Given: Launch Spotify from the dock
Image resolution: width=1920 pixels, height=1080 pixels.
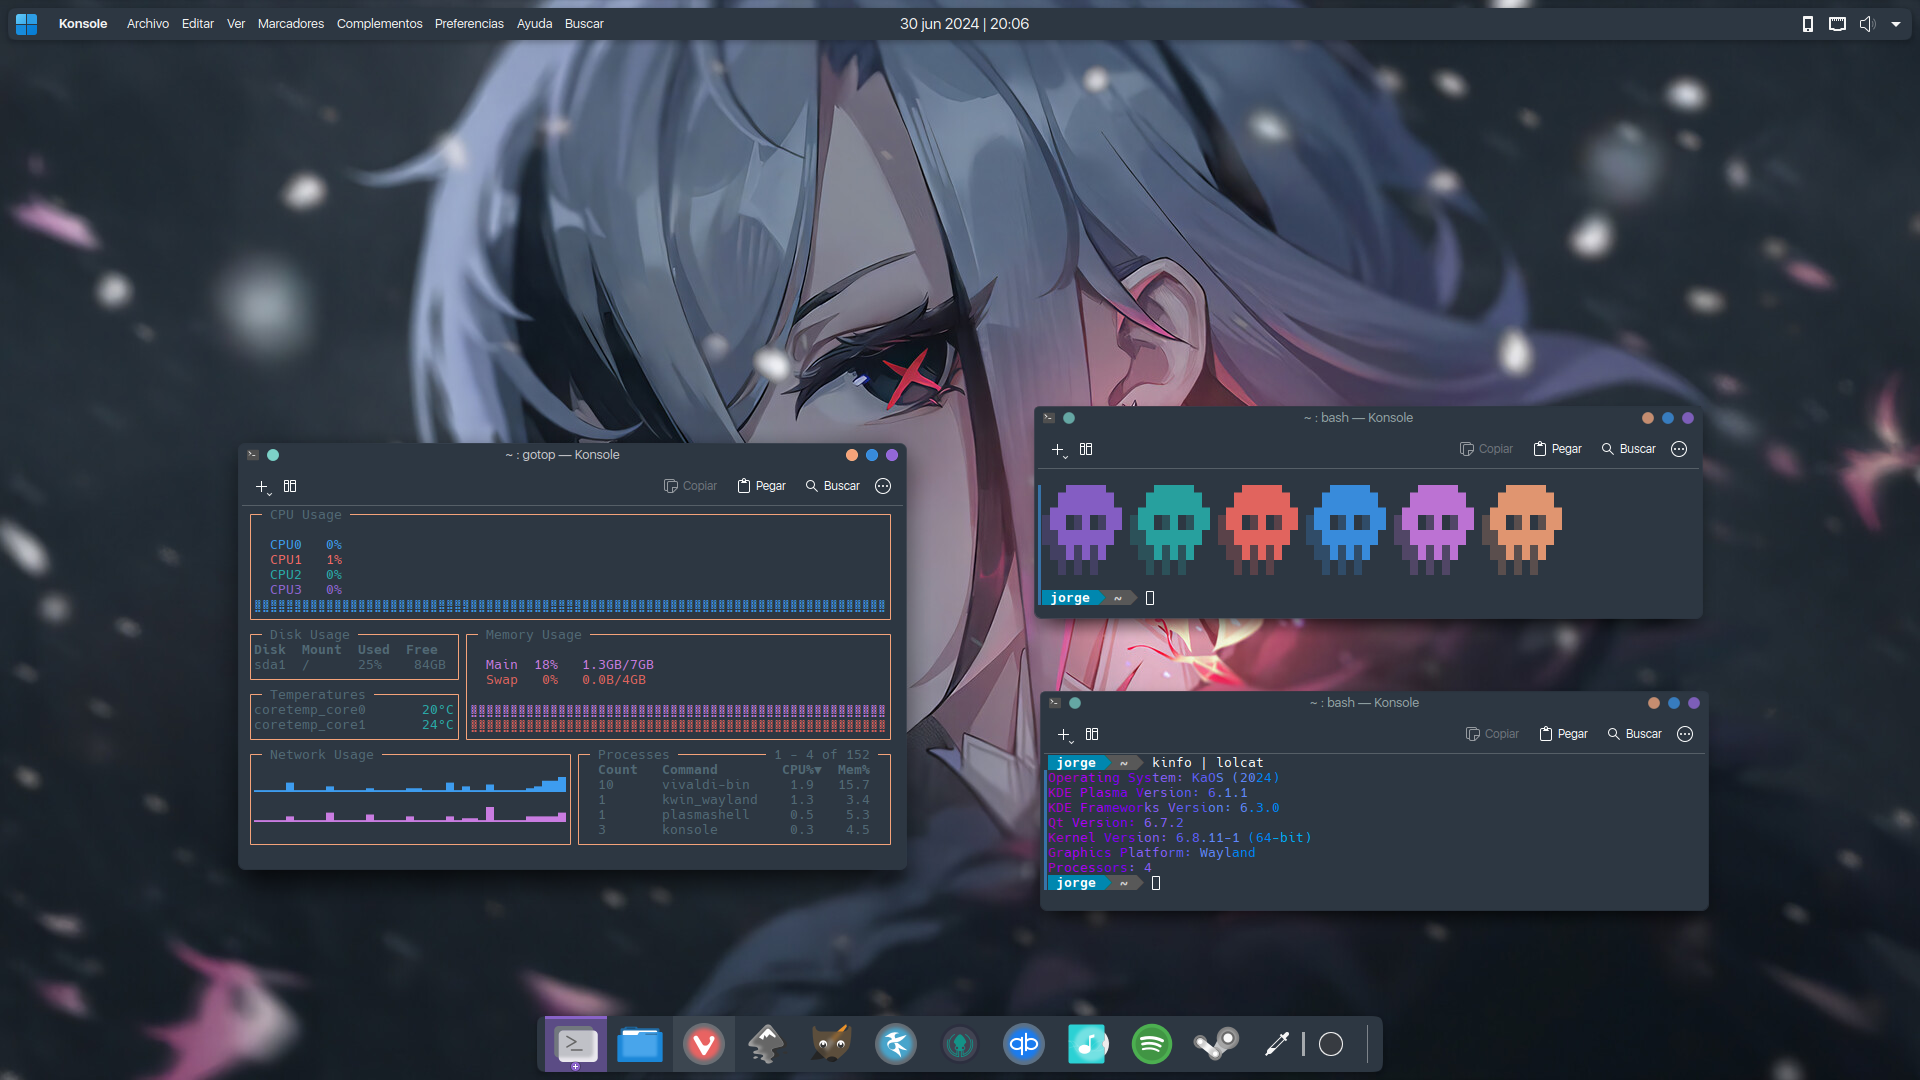Looking at the screenshot, I should (1152, 1045).
